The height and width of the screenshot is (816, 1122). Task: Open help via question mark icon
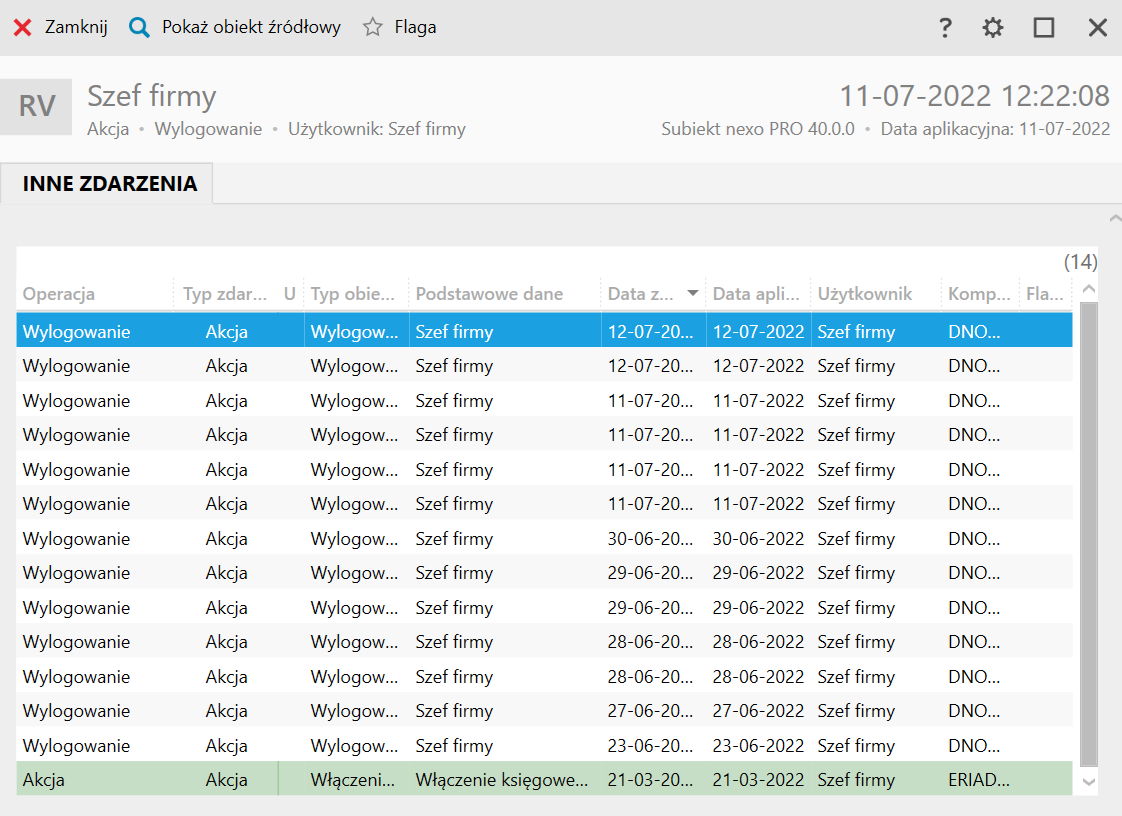pyautogui.click(x=945, y=28)
